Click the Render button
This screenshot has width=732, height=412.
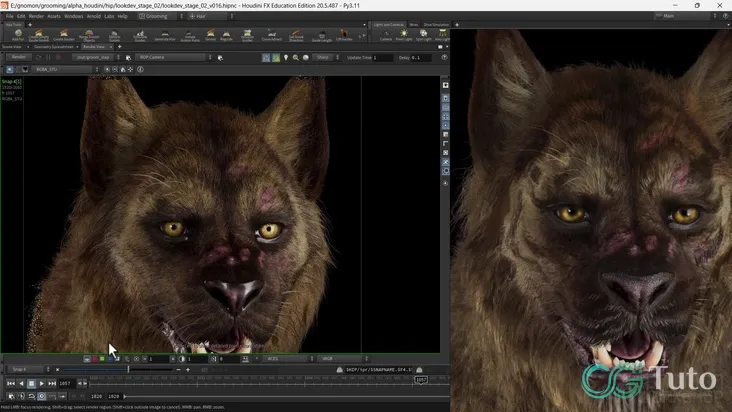pyautogui.click(x=19, y=57)
